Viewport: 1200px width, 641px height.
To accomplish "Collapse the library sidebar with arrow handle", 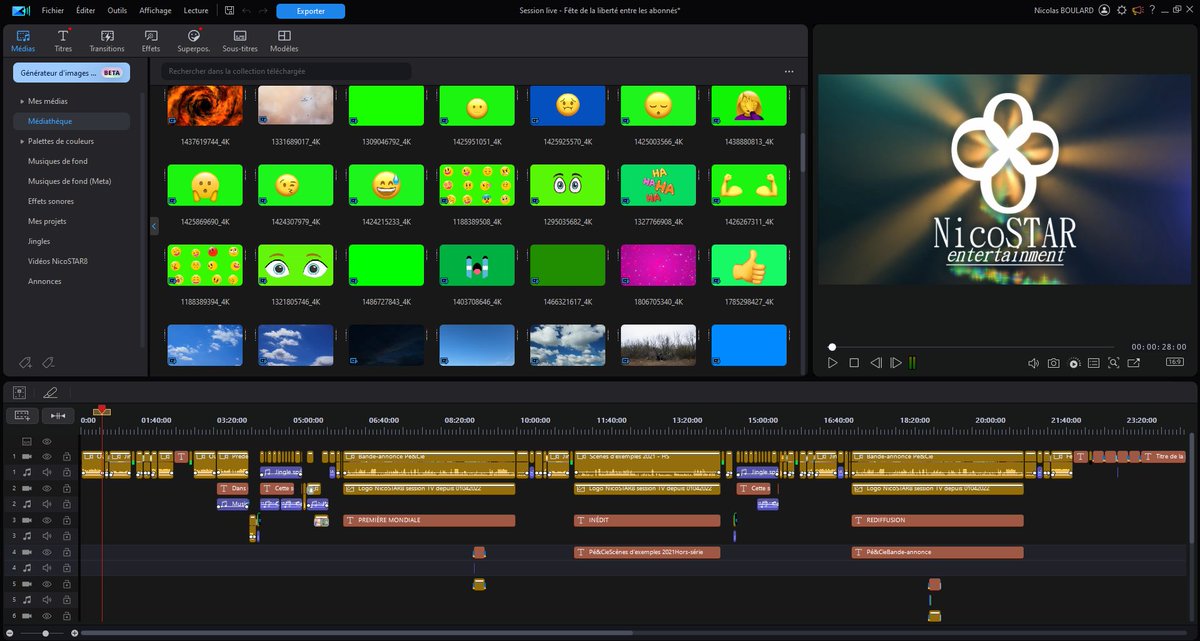I will (x=154, y=226).
